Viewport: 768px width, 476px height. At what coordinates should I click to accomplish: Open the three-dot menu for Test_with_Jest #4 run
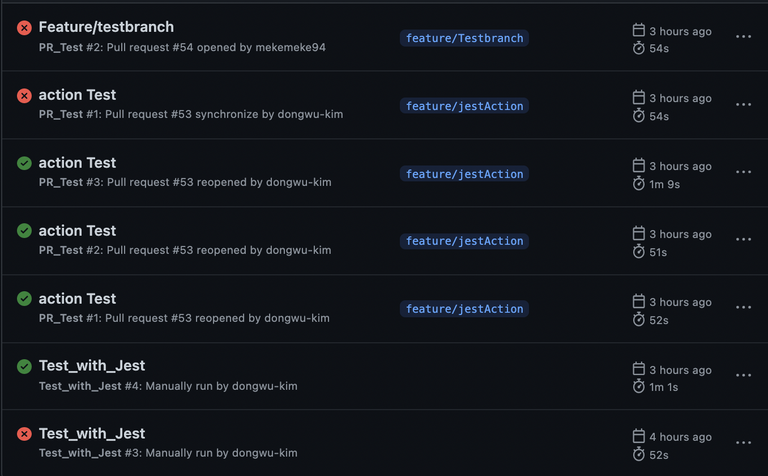(x=743, y=375)
